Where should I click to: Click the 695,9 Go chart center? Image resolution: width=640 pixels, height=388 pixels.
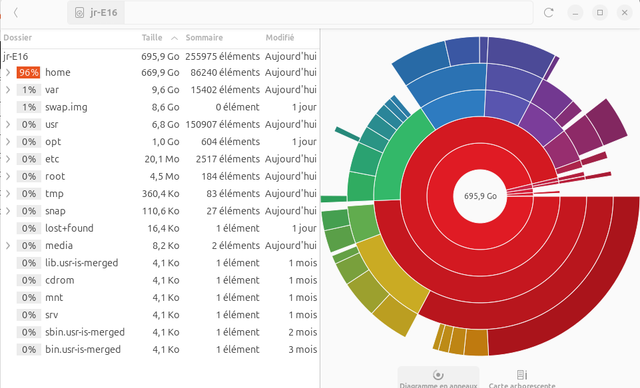(480, 196)
